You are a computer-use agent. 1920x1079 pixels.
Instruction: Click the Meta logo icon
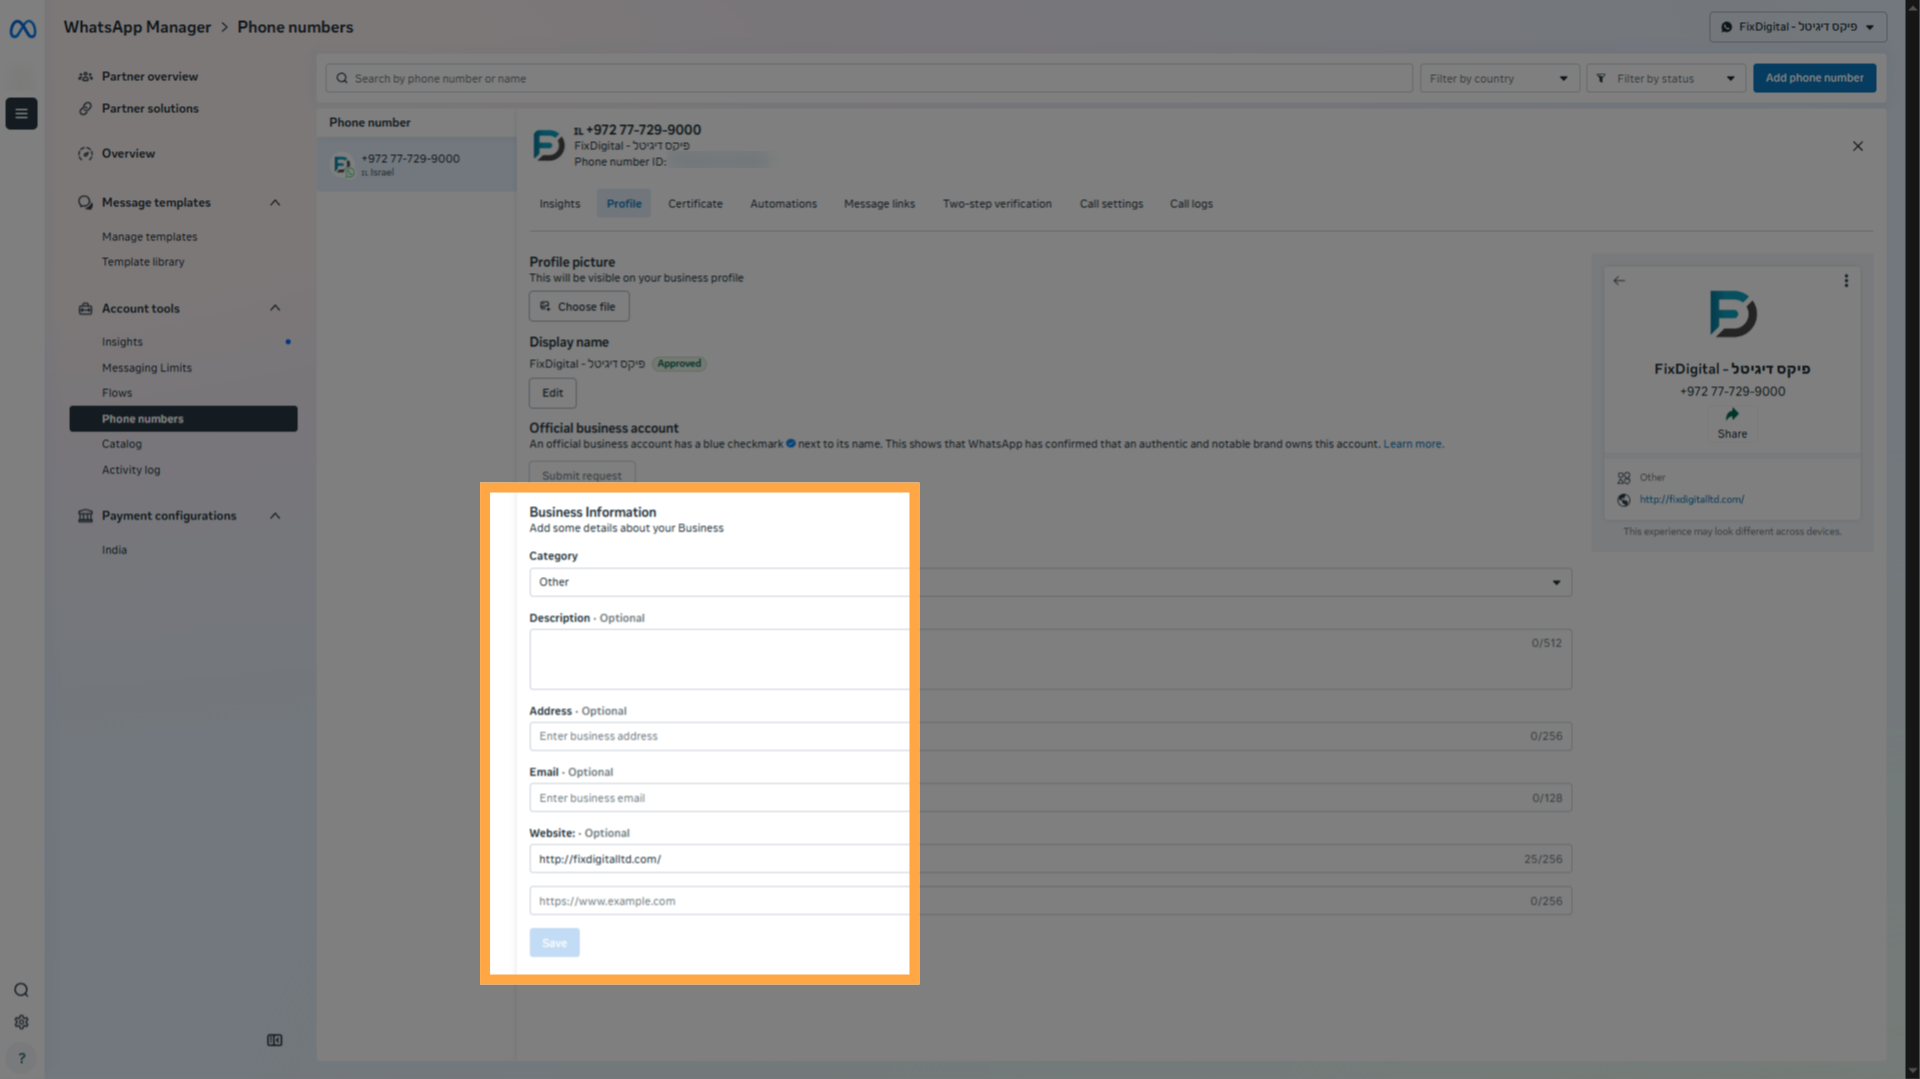[x=22, y=29]
